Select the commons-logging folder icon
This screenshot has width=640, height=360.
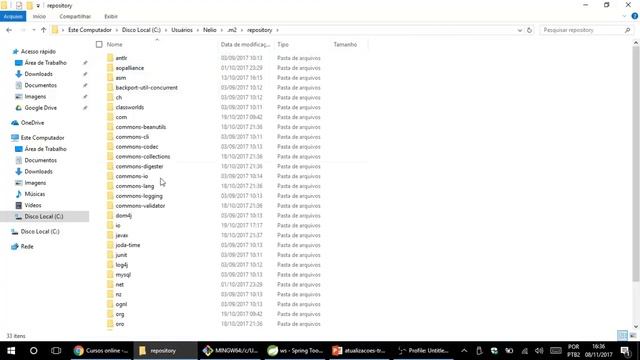pos(110,196)
